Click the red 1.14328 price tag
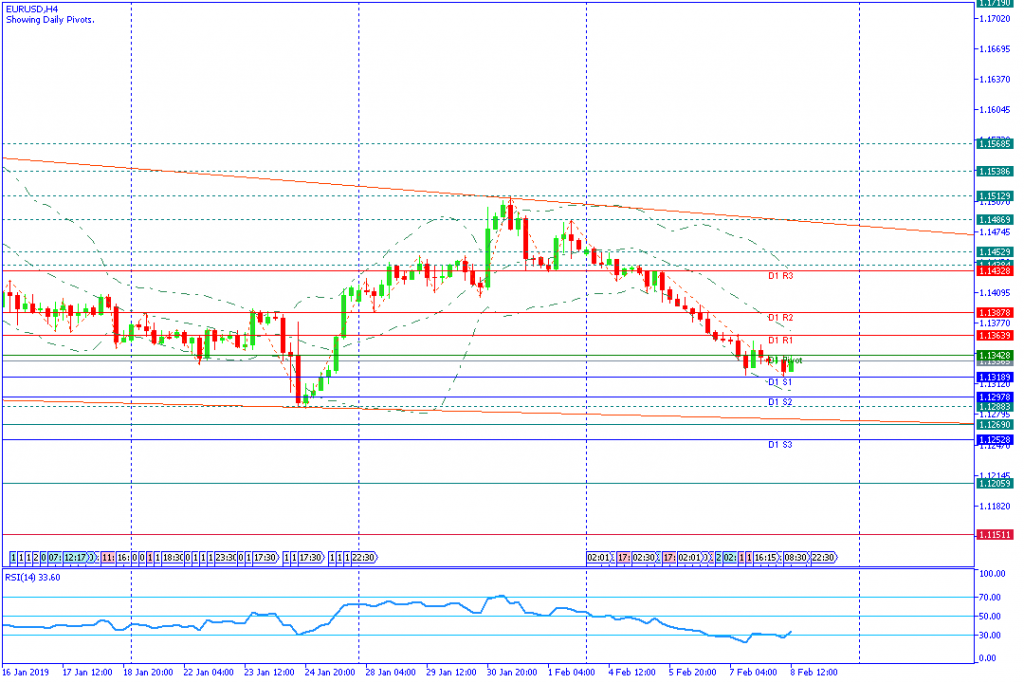1024x683 pixels. click(x=996, y=271)
